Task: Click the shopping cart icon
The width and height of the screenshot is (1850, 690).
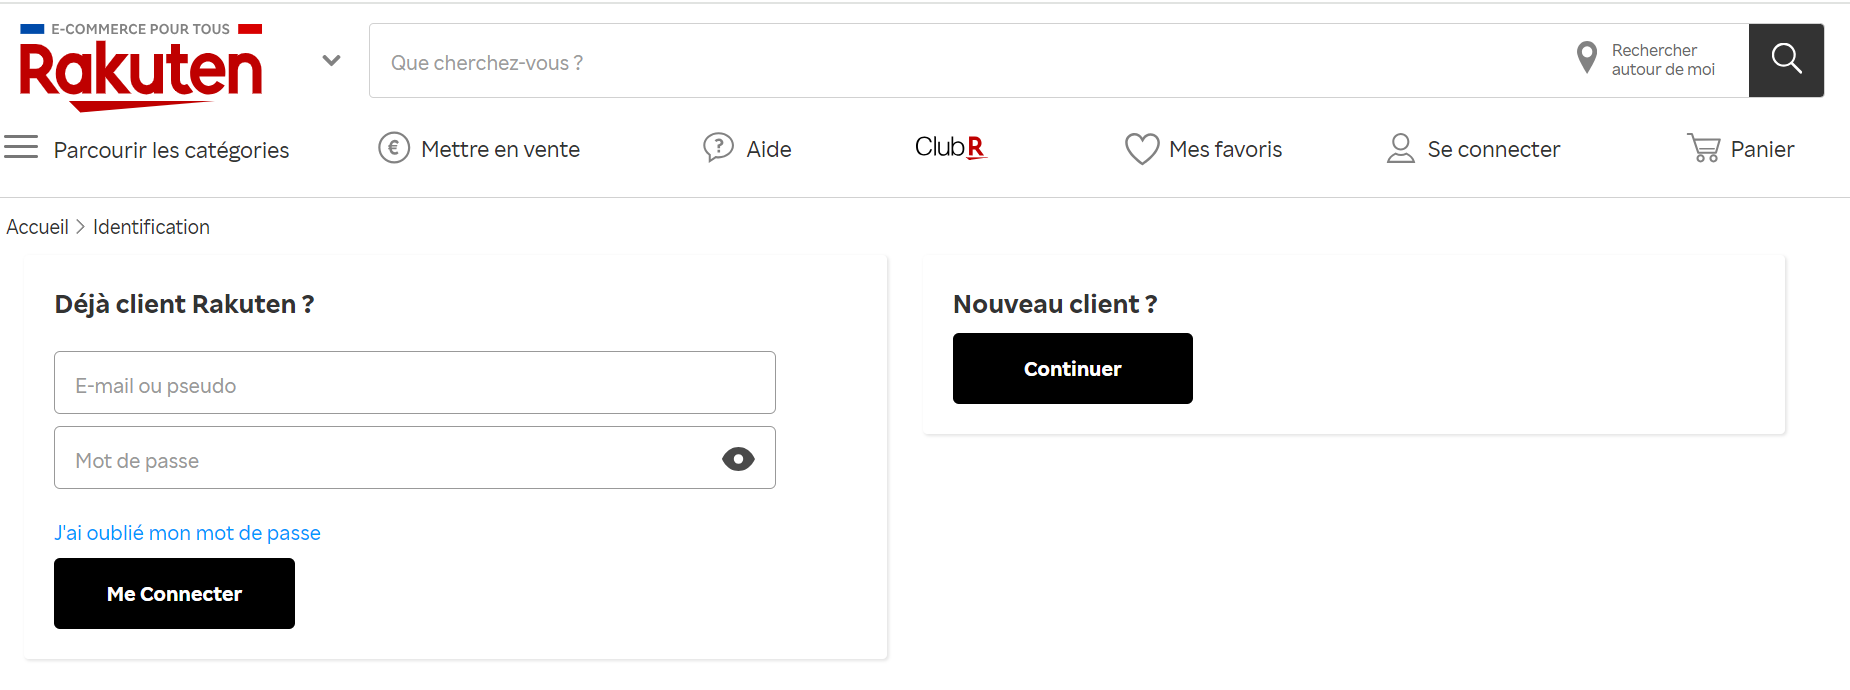Action: click(x=1704, y=148)
